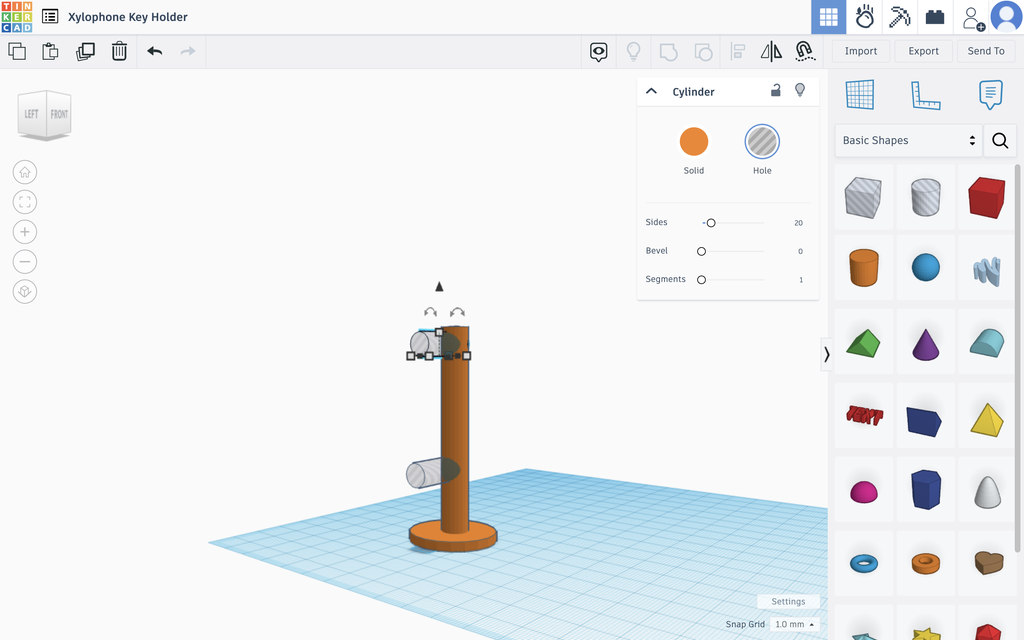1024x640 pixels.
Task: Search the shapes library
Action: 1000,140
